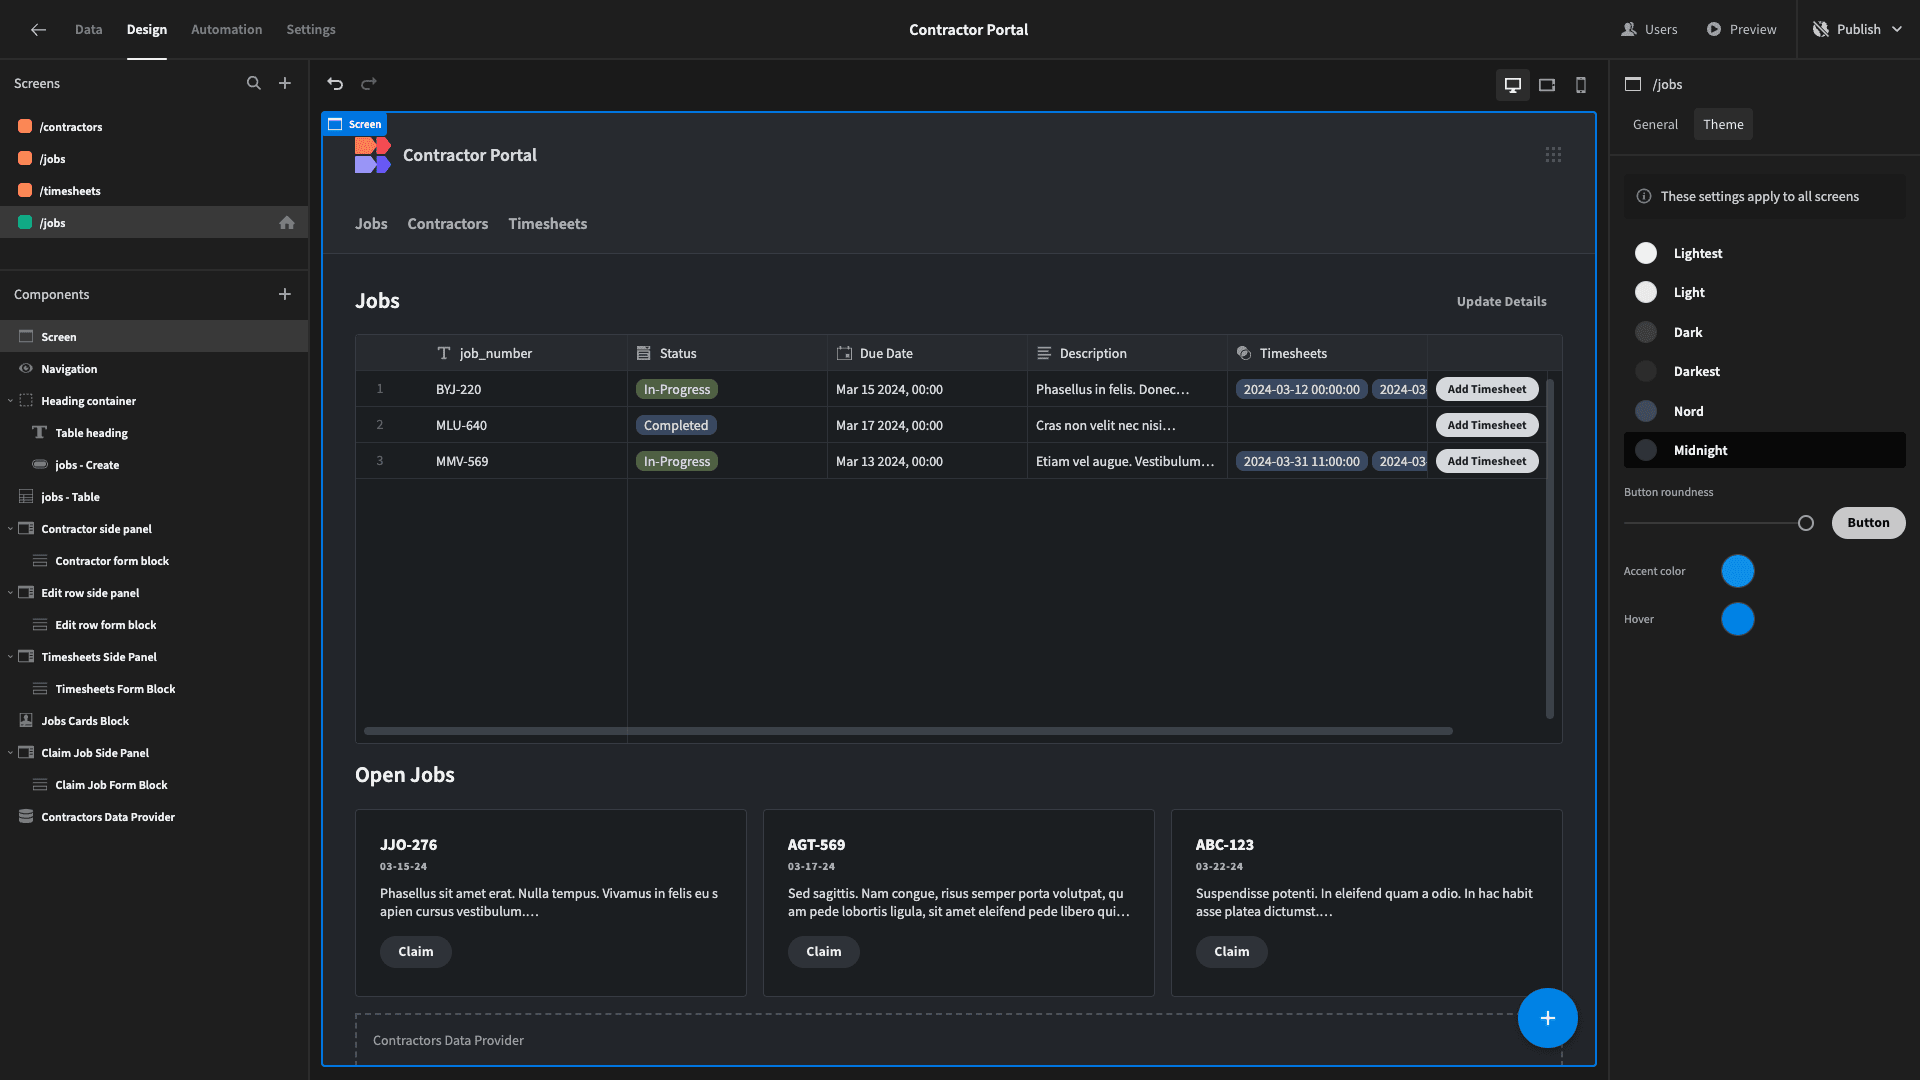Viewport: 1920px width, 1080px height.
Task: Claim the ABC-123 job
Action: click(1232, 952)
